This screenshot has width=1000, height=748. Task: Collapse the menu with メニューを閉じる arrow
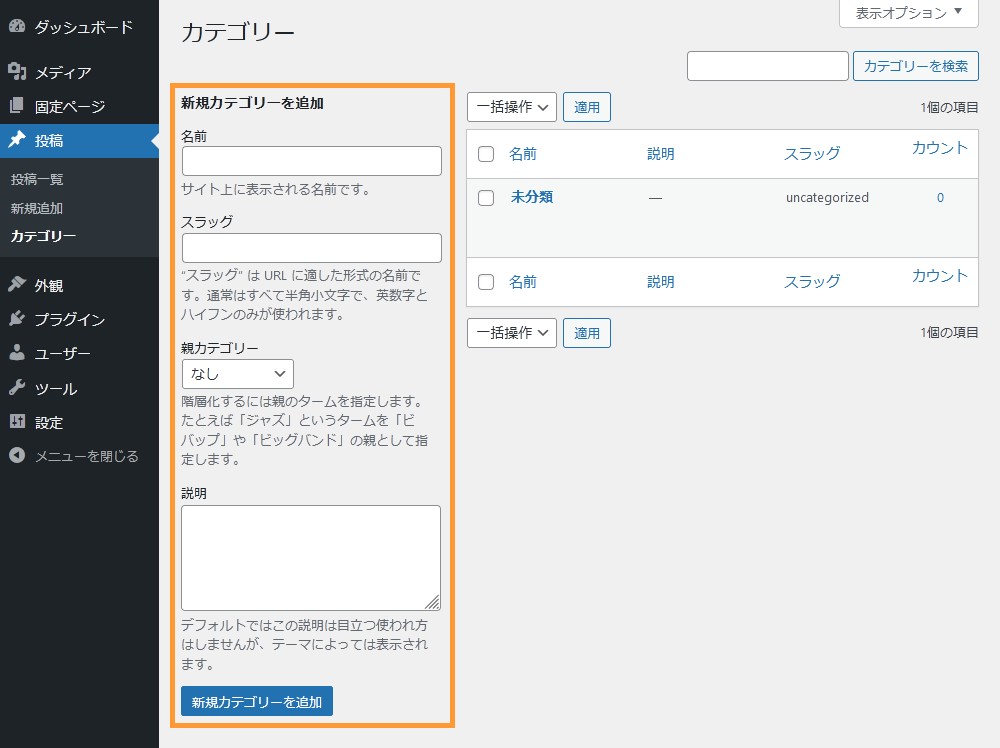point(17,456)
